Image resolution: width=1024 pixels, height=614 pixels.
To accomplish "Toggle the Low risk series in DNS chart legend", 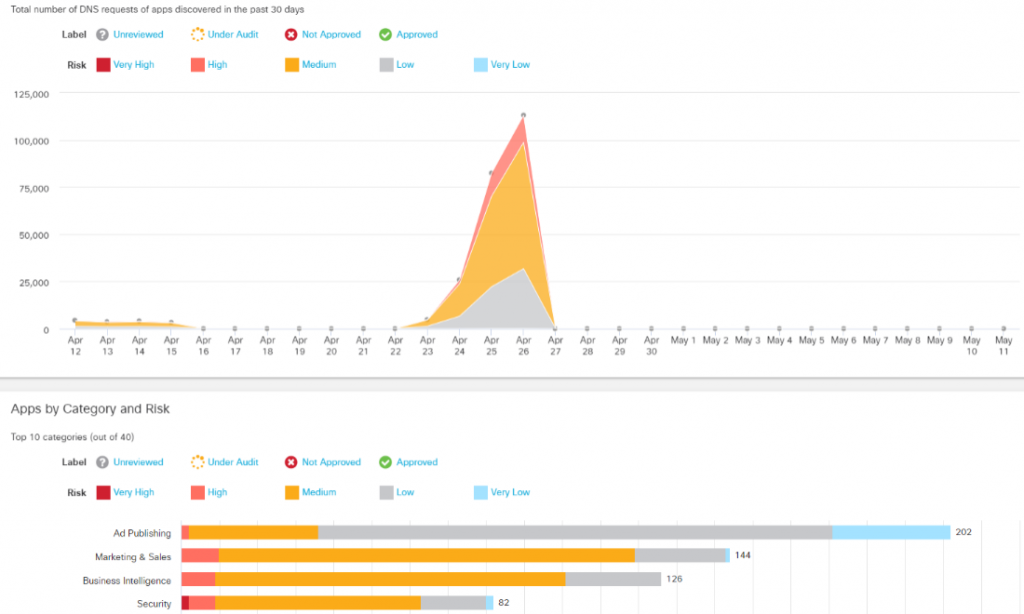I will [386, 65].
